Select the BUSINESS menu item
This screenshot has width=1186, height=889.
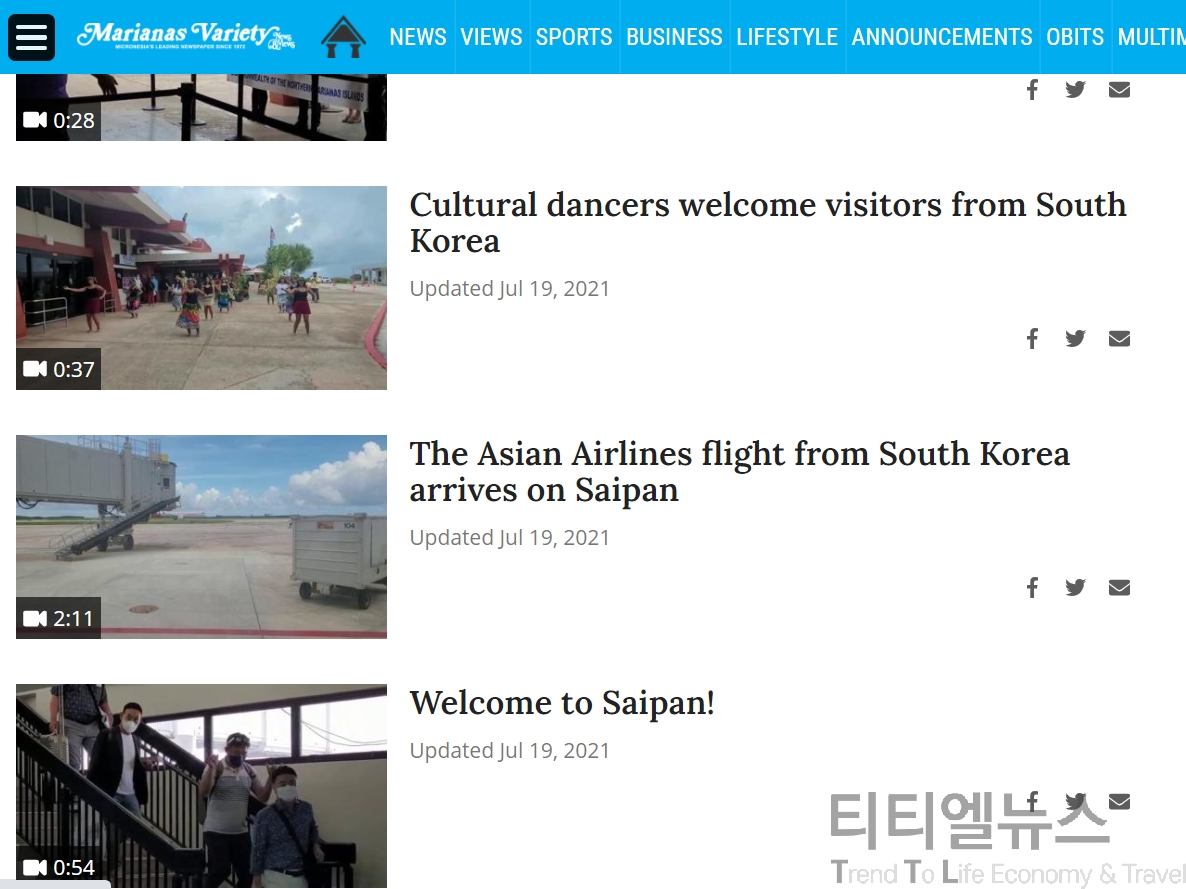(x=674, y=37)
